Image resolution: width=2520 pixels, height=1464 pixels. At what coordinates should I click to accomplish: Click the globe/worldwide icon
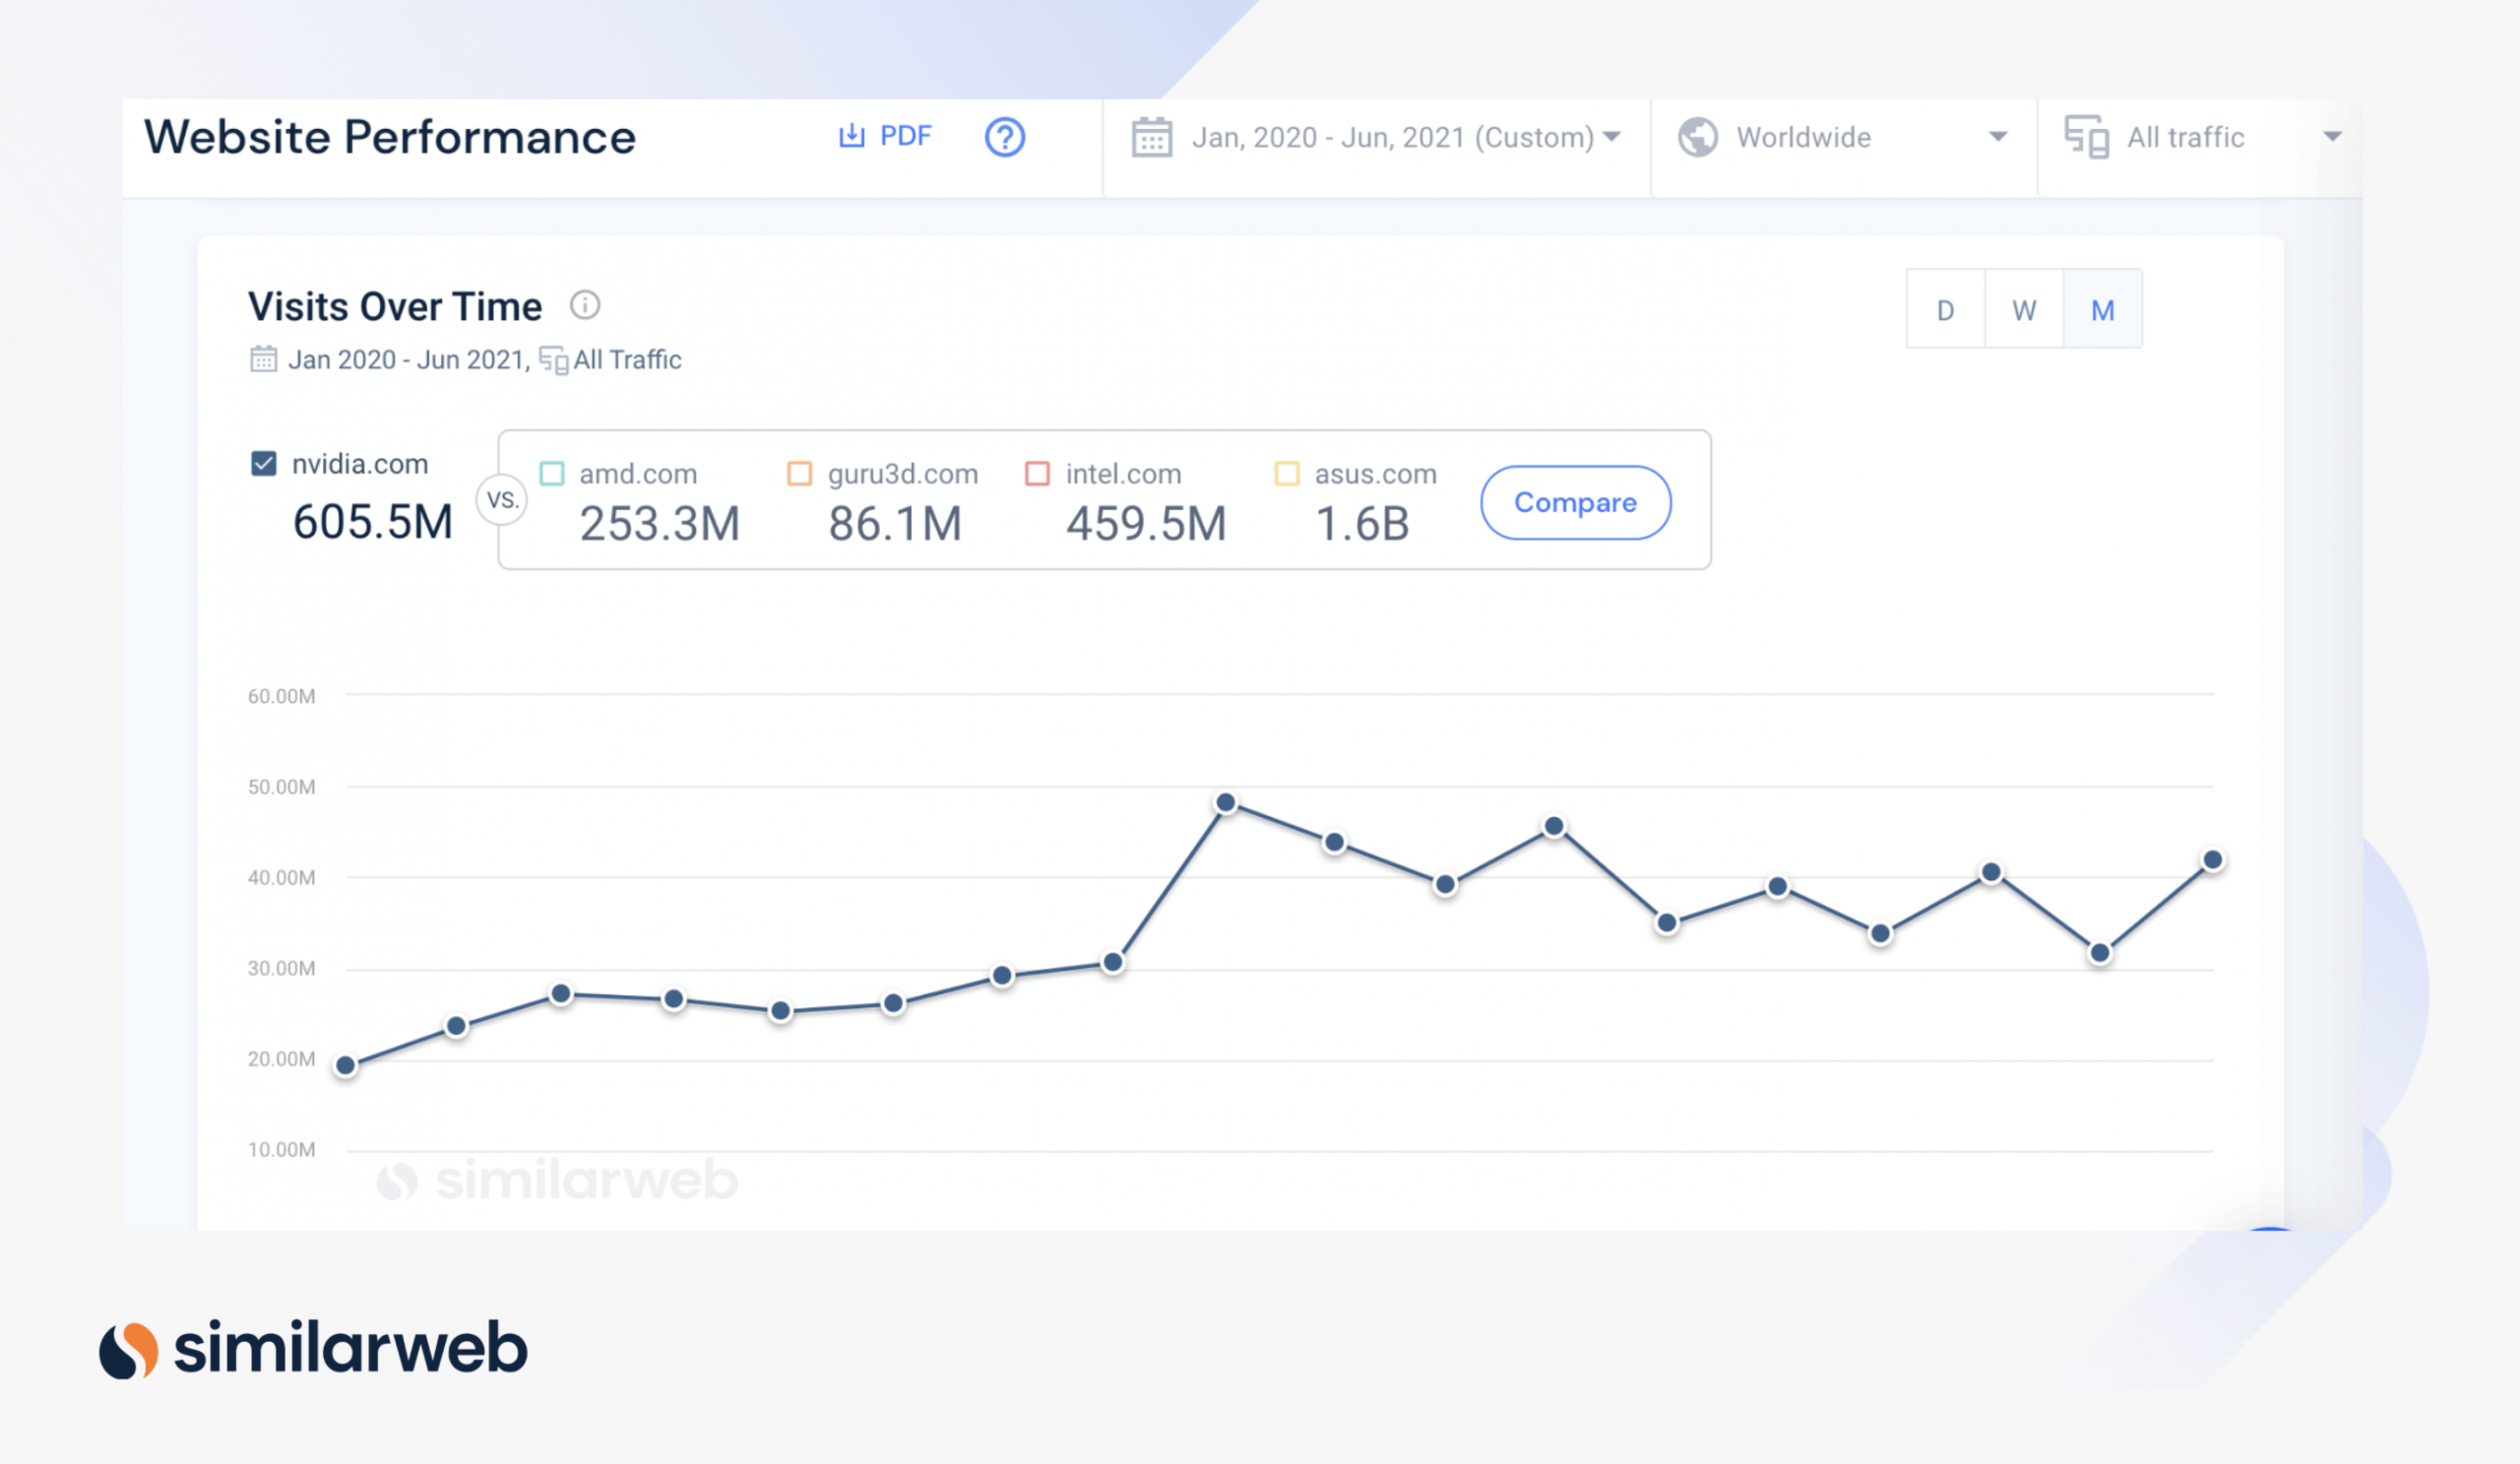coord(1697,136)
